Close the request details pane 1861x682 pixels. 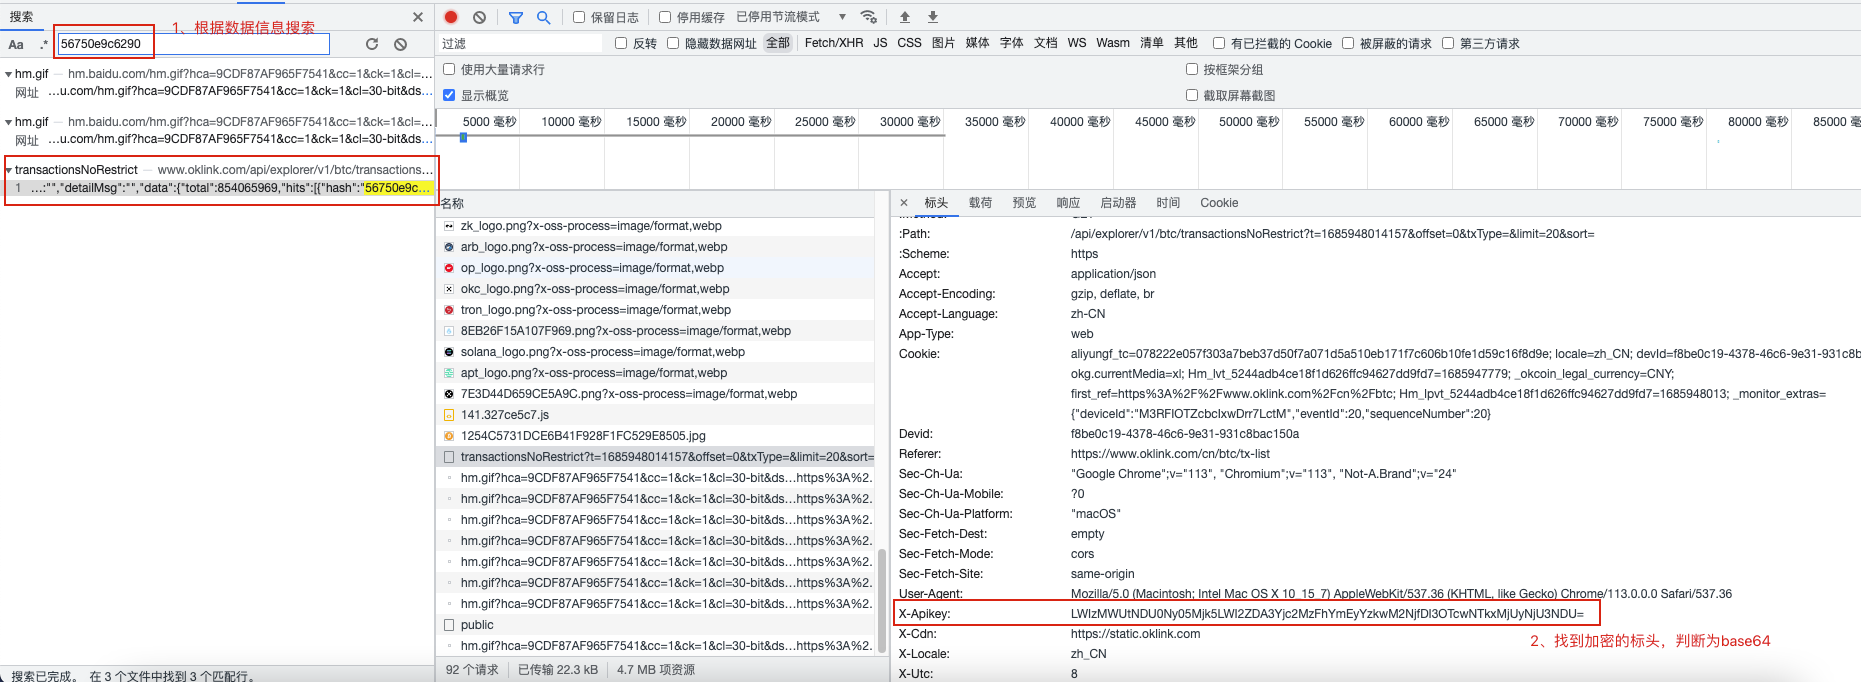click(x=904, y=203)
